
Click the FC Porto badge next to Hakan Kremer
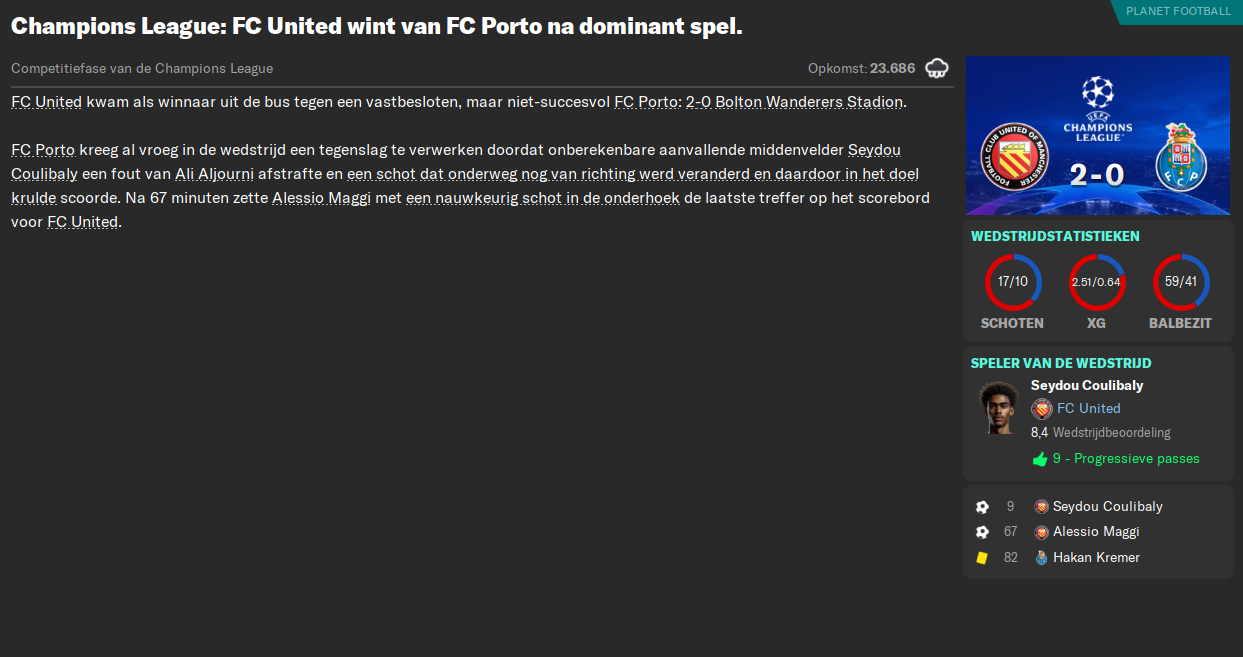click(1042, 557)
